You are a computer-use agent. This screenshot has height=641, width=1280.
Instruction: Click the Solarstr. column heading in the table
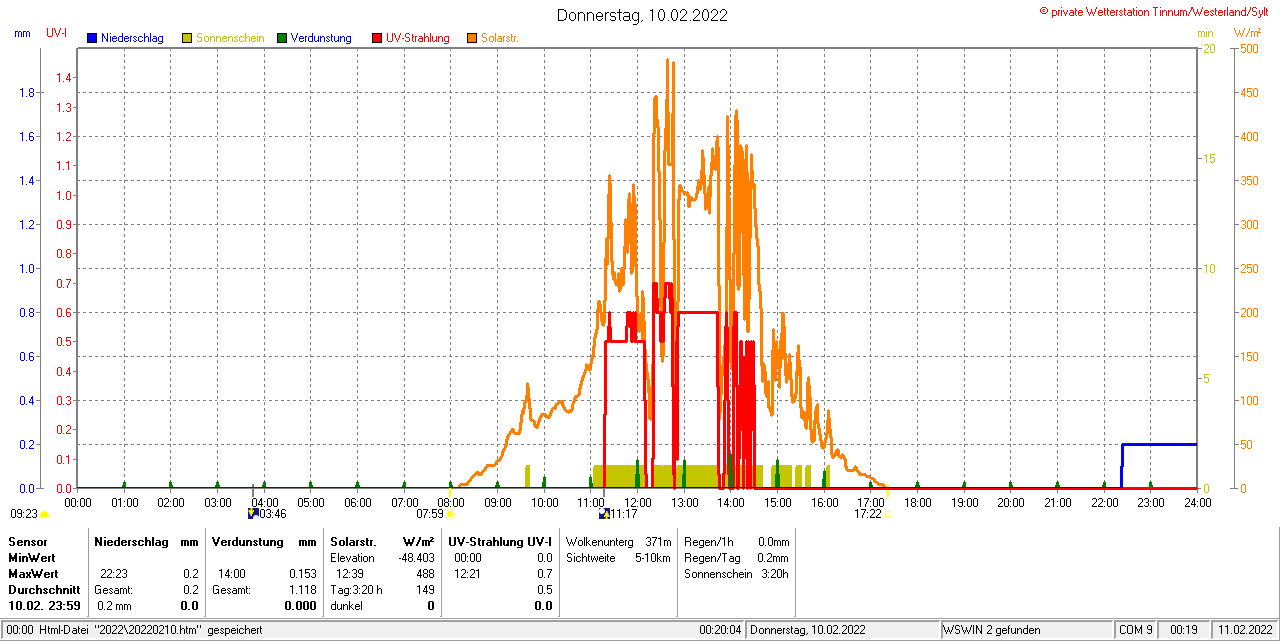coord(353,541)
